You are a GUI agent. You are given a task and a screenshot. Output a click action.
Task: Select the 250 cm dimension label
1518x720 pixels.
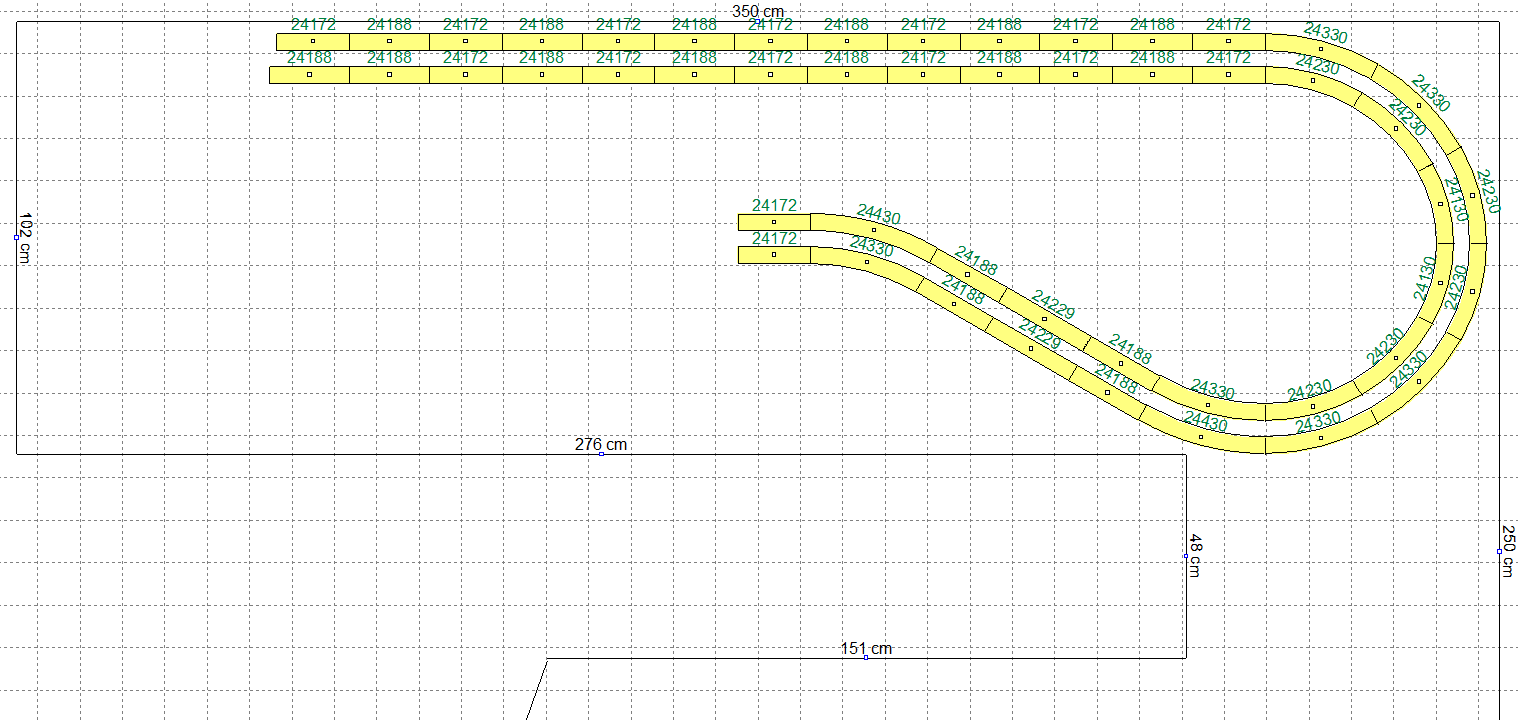coord(1509,550)
